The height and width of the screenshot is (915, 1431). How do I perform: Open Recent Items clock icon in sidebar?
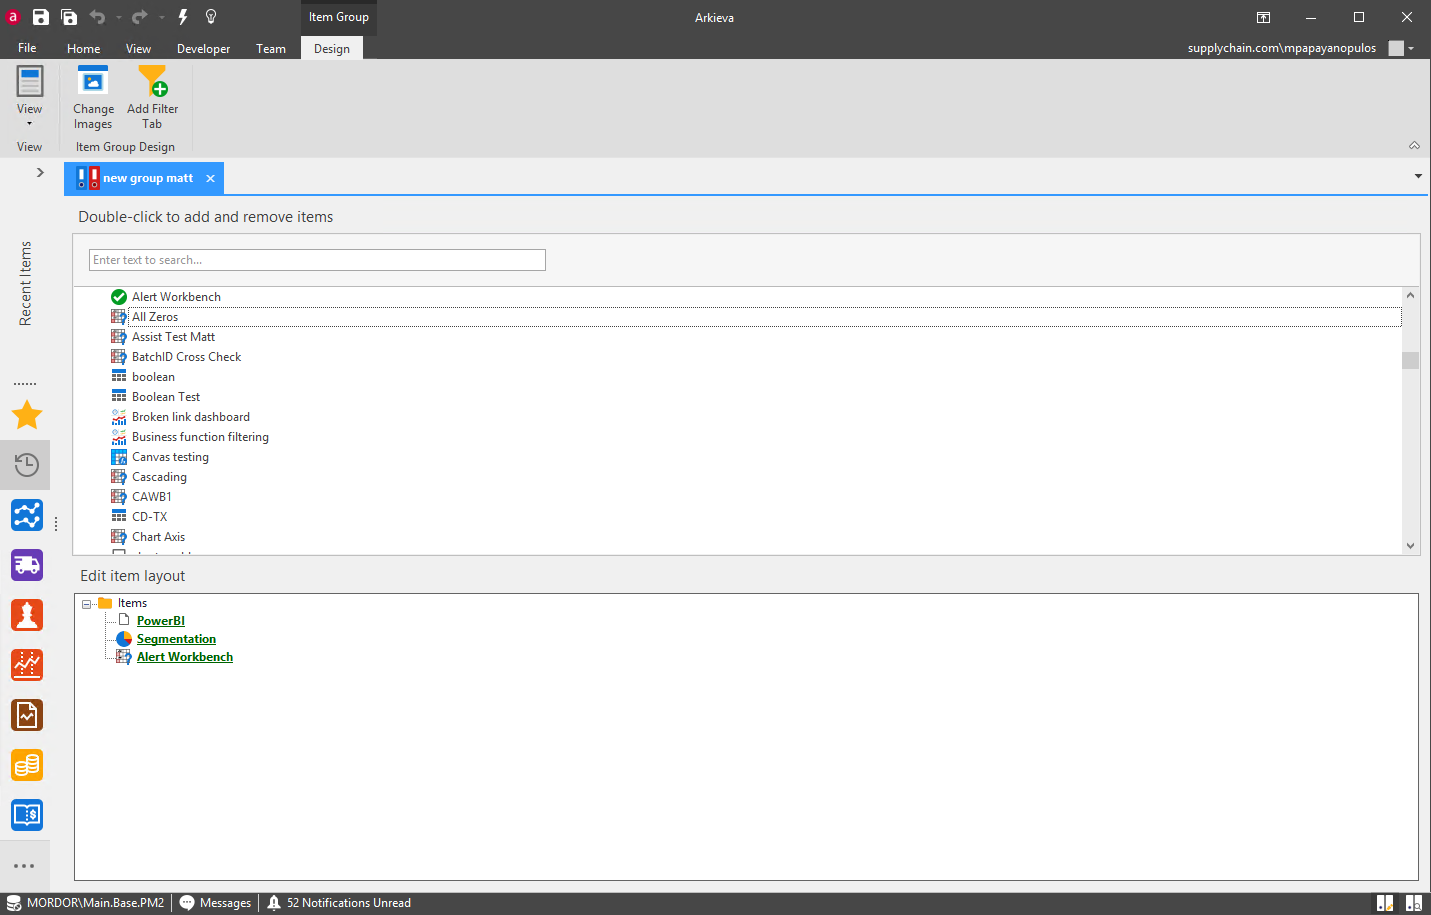(x=27, y=465)
